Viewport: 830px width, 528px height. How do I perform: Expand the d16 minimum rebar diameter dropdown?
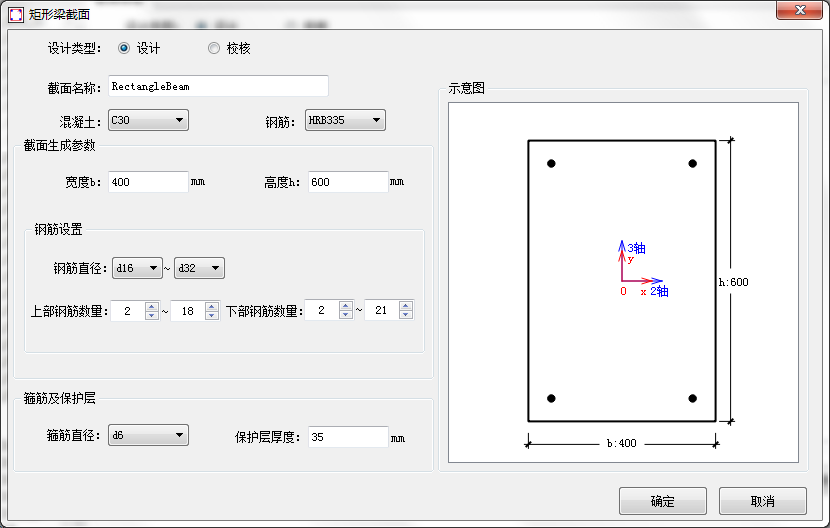click(137, 268)
